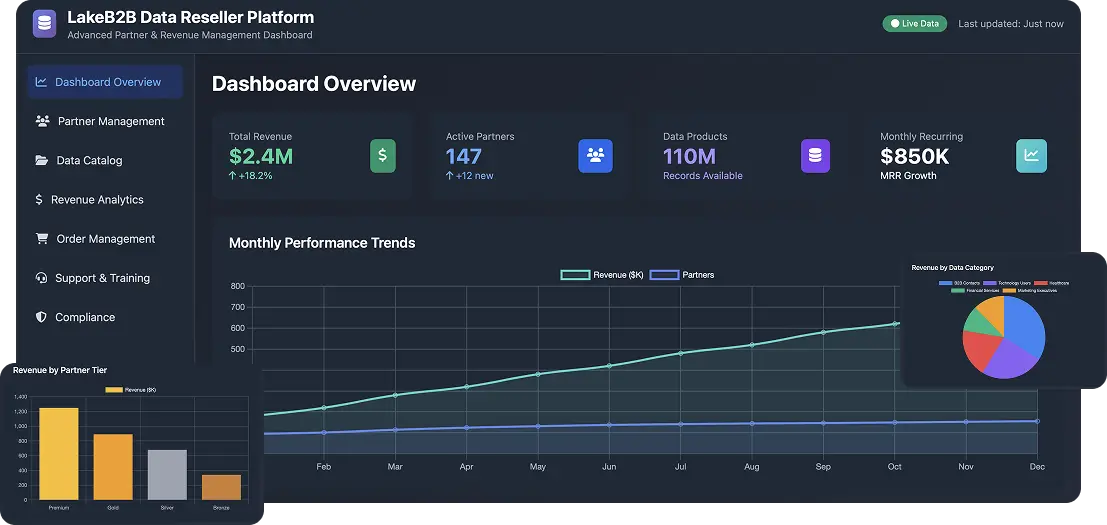
Task: Click the Dashboard Overview page heading
Action: click(x=313, y=83)
